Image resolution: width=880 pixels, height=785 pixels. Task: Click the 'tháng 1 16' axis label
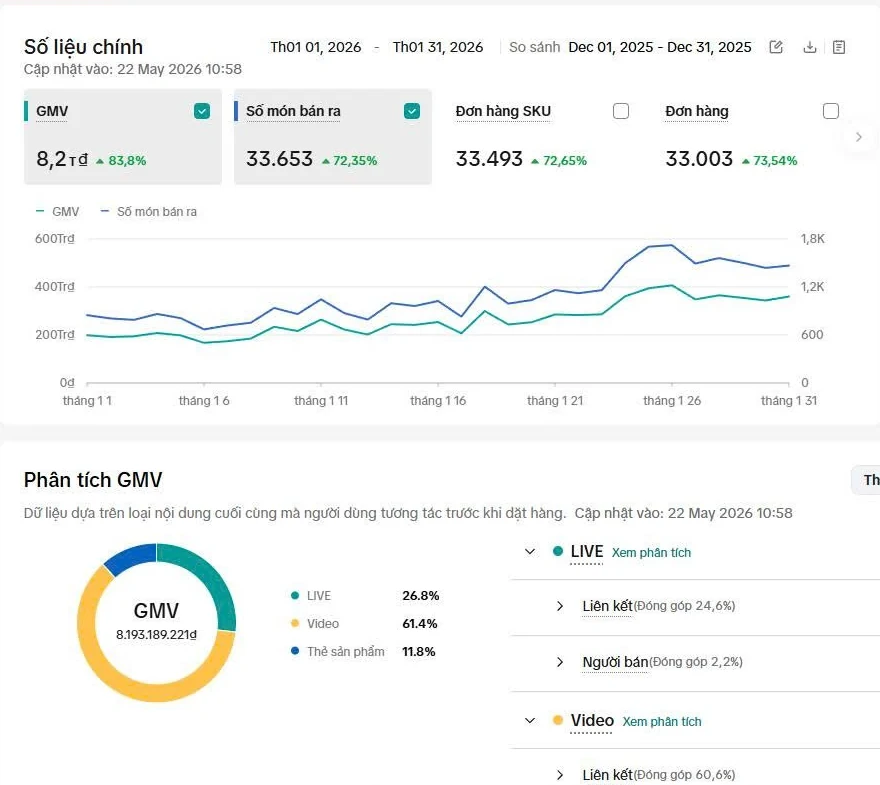tap(438, 401)
